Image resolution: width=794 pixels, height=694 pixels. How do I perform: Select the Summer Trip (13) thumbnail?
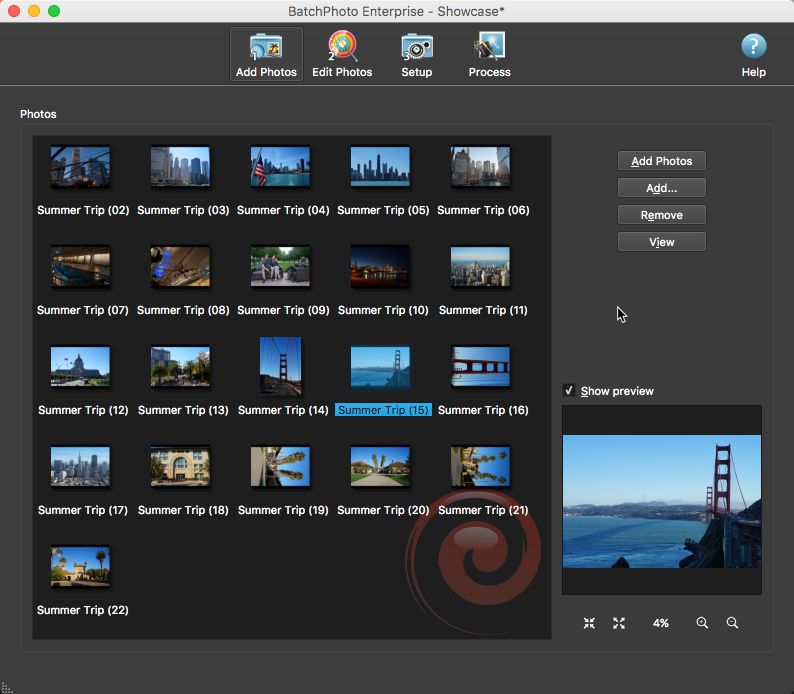point(180,366)
